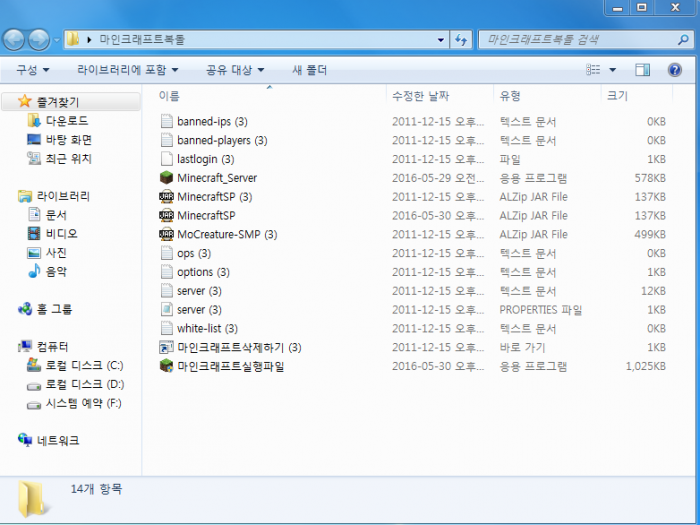Minimize the Explorer window

(617, 8)
